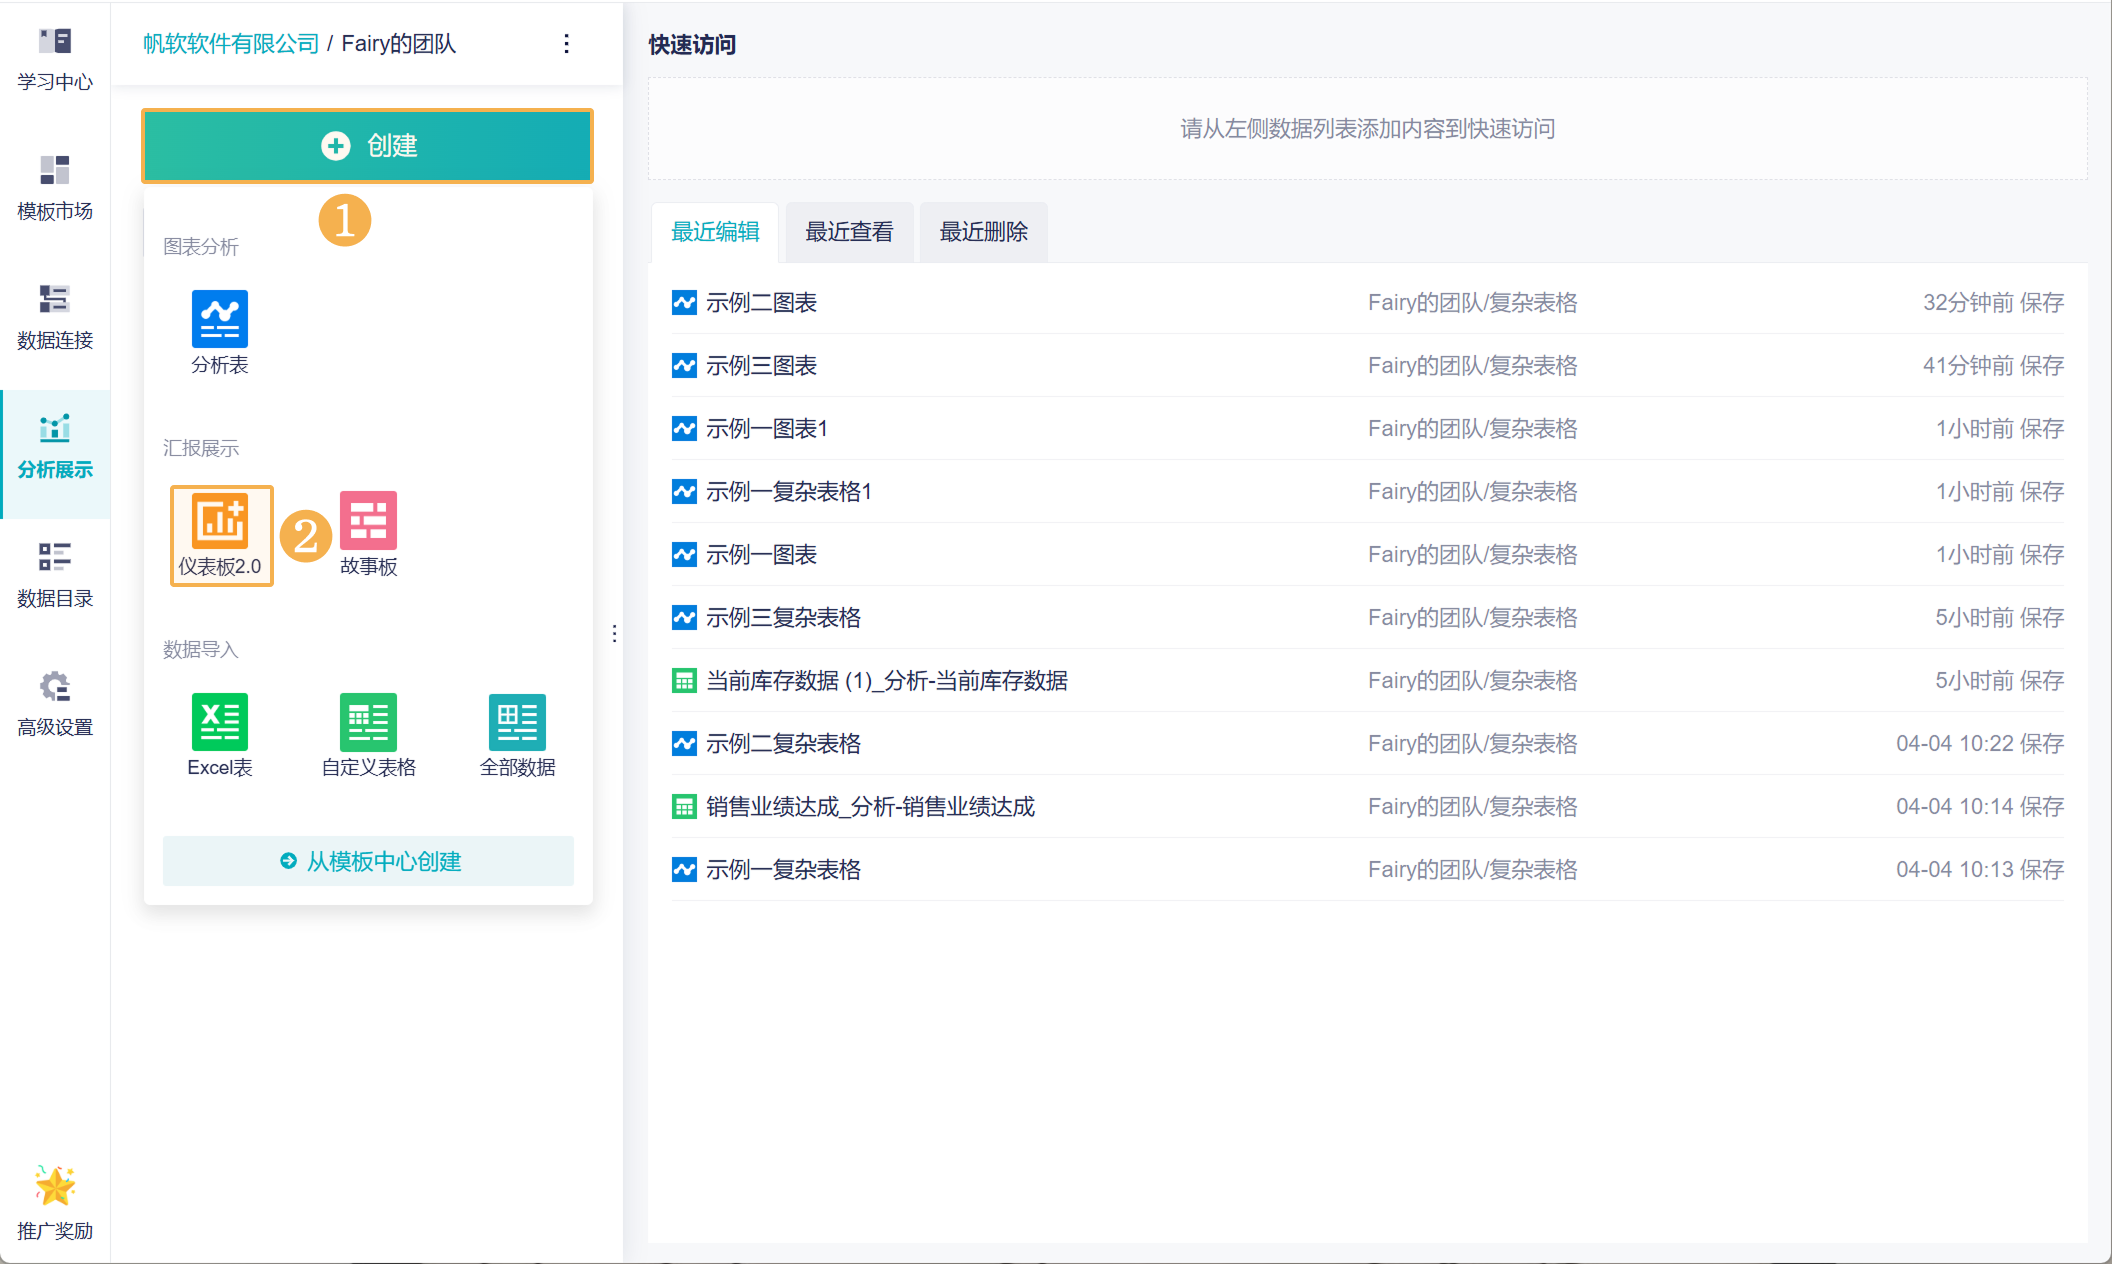Click 从模板中心创建 button
This screenshot has height=1264, width=2112.
[x=368, y=861]
